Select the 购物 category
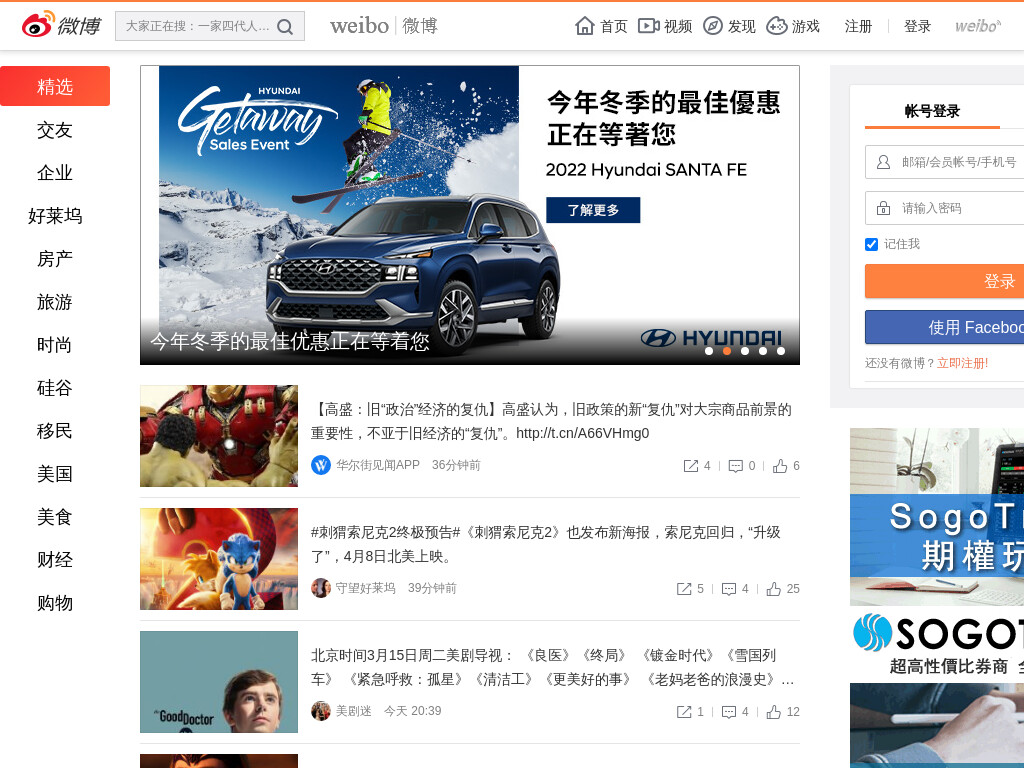Screen dimensions: 1024x768 click(x=55, y=603)
